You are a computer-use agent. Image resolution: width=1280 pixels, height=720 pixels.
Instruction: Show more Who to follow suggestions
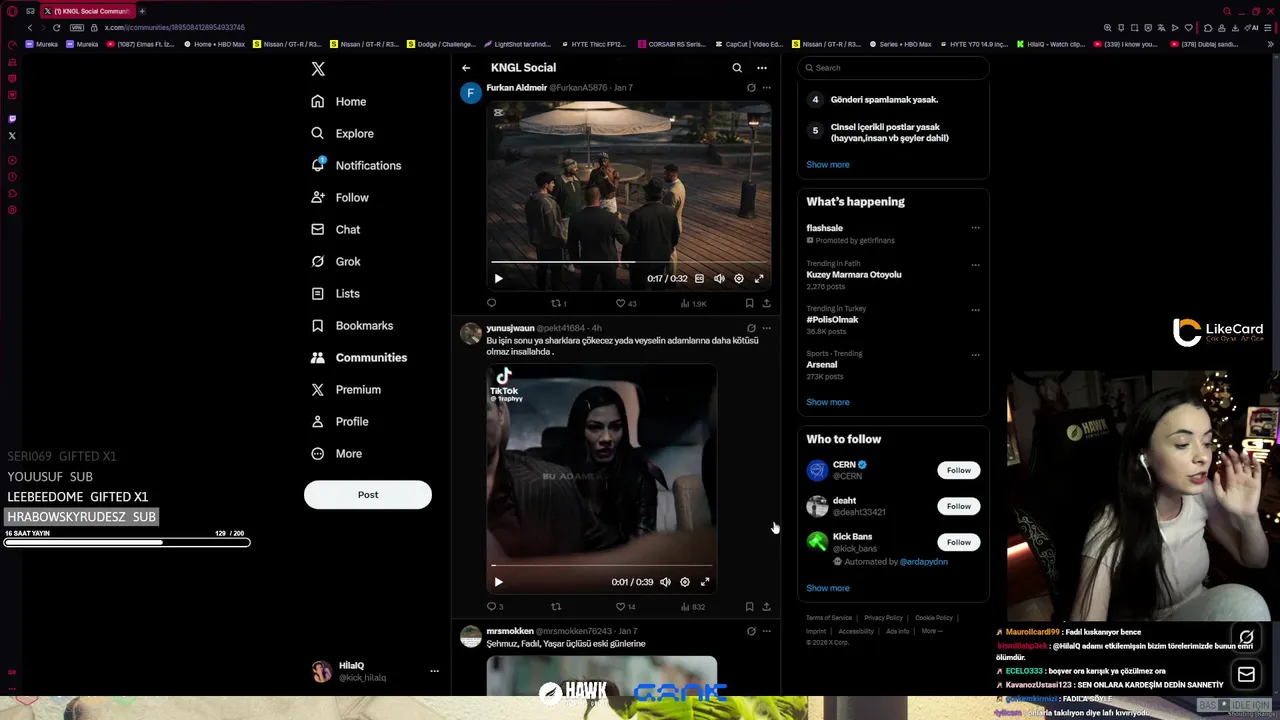click(x=828, y=588)
